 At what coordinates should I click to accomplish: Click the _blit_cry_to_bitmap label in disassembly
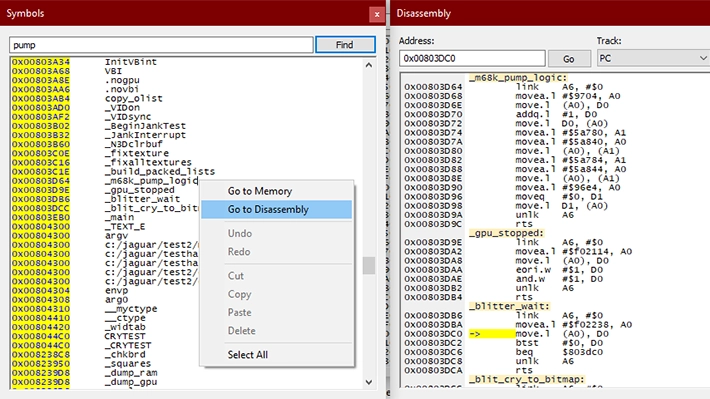(x=527, y=380)
